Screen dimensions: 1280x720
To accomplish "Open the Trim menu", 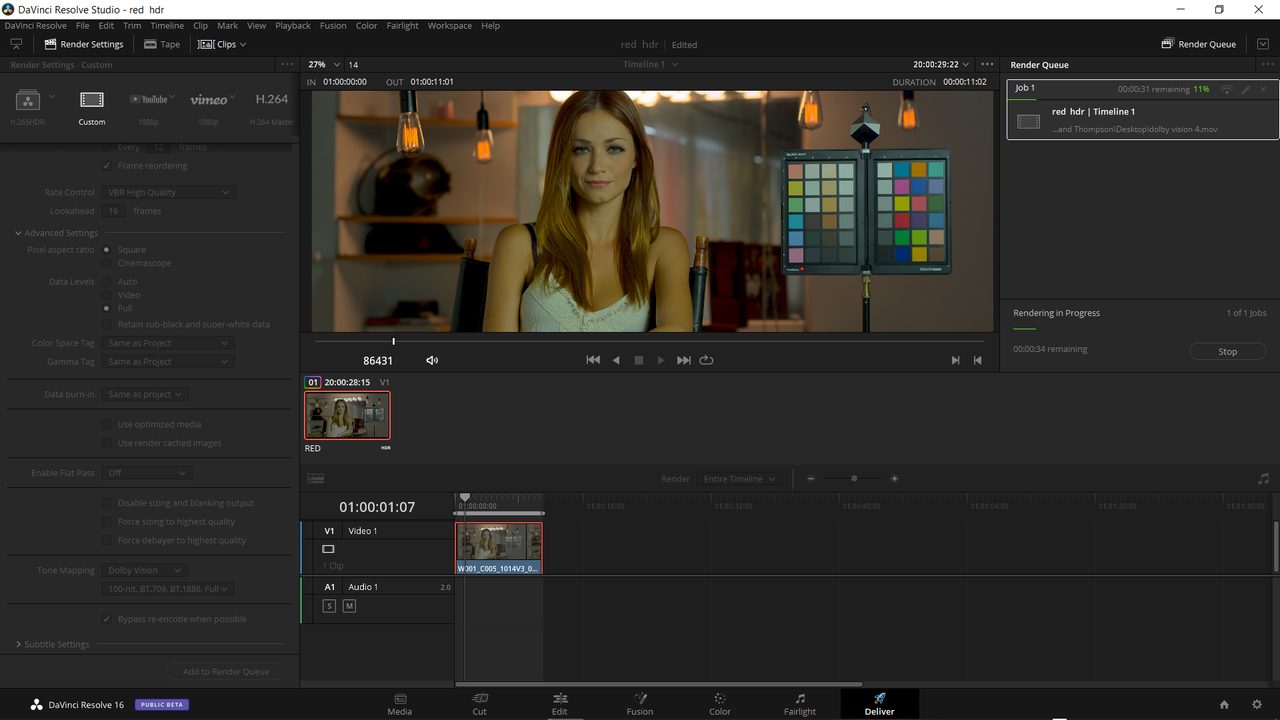I will 132,26.
